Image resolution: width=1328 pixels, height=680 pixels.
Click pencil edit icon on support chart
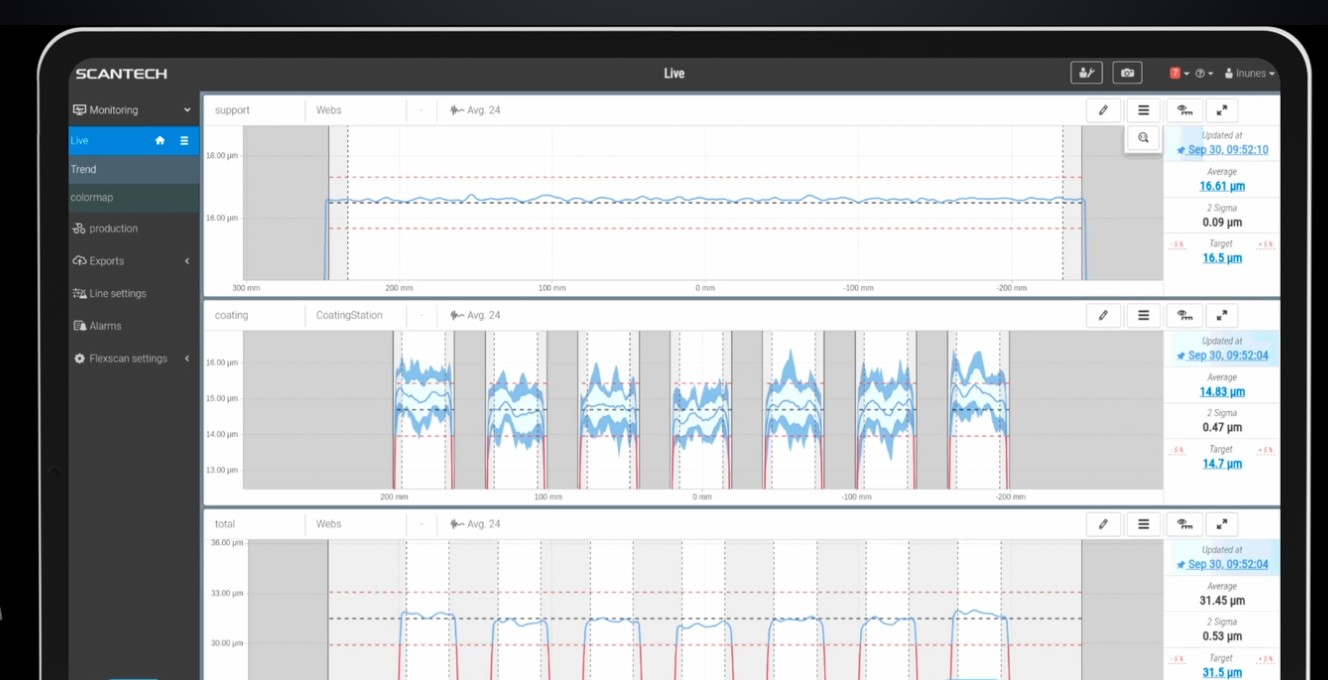1103,110
